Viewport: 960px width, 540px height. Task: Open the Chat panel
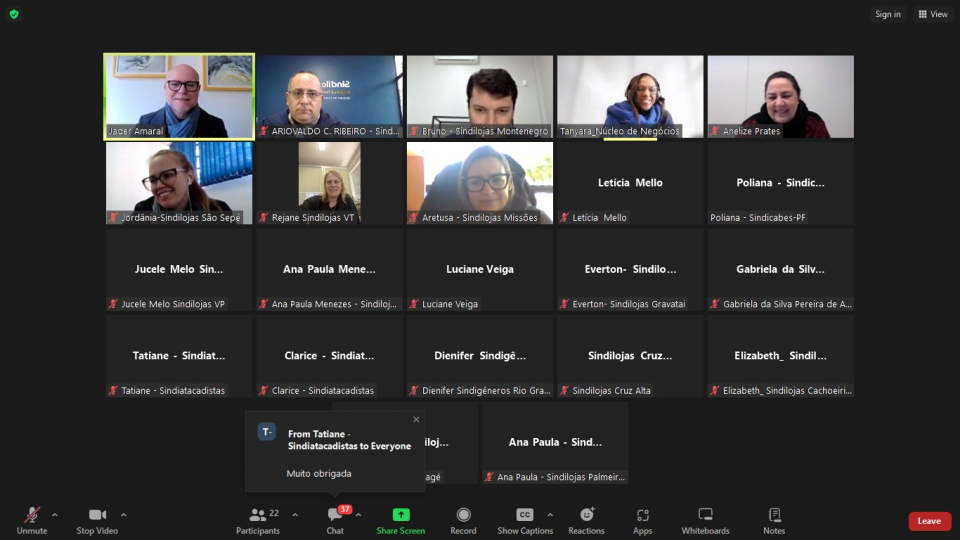(x=335, y=519)
